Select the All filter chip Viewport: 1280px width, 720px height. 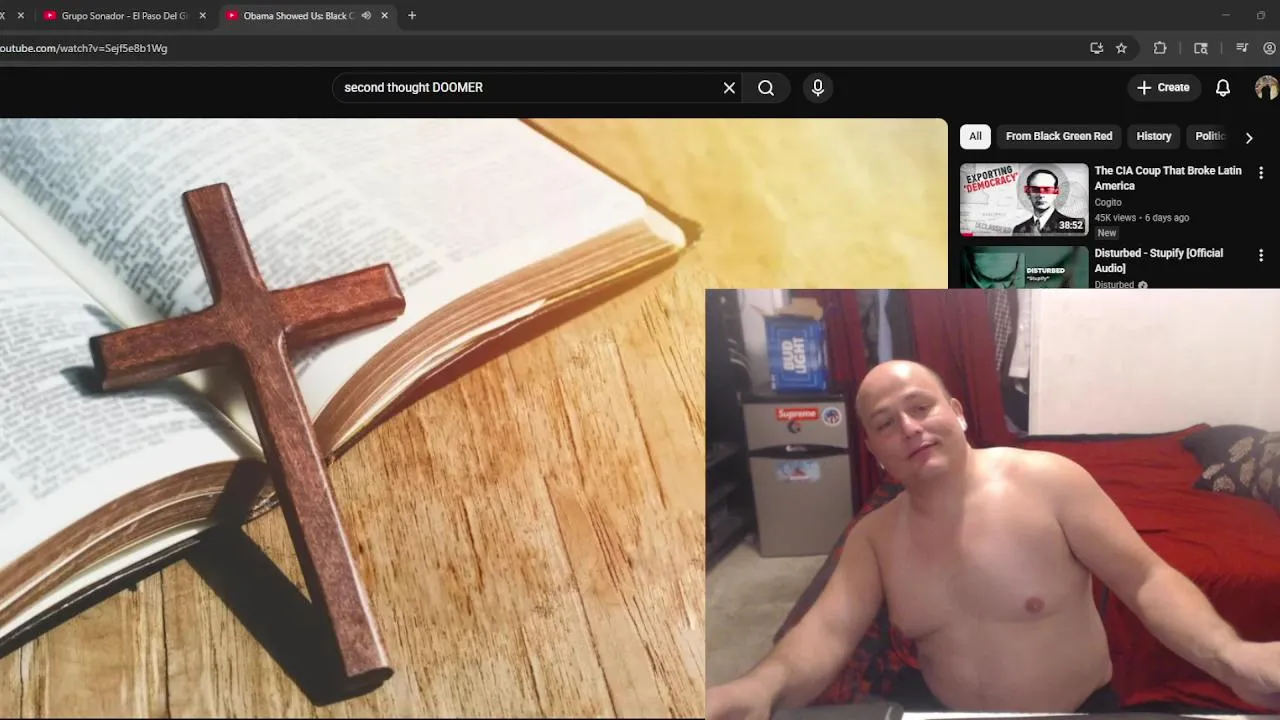point(975,136)
